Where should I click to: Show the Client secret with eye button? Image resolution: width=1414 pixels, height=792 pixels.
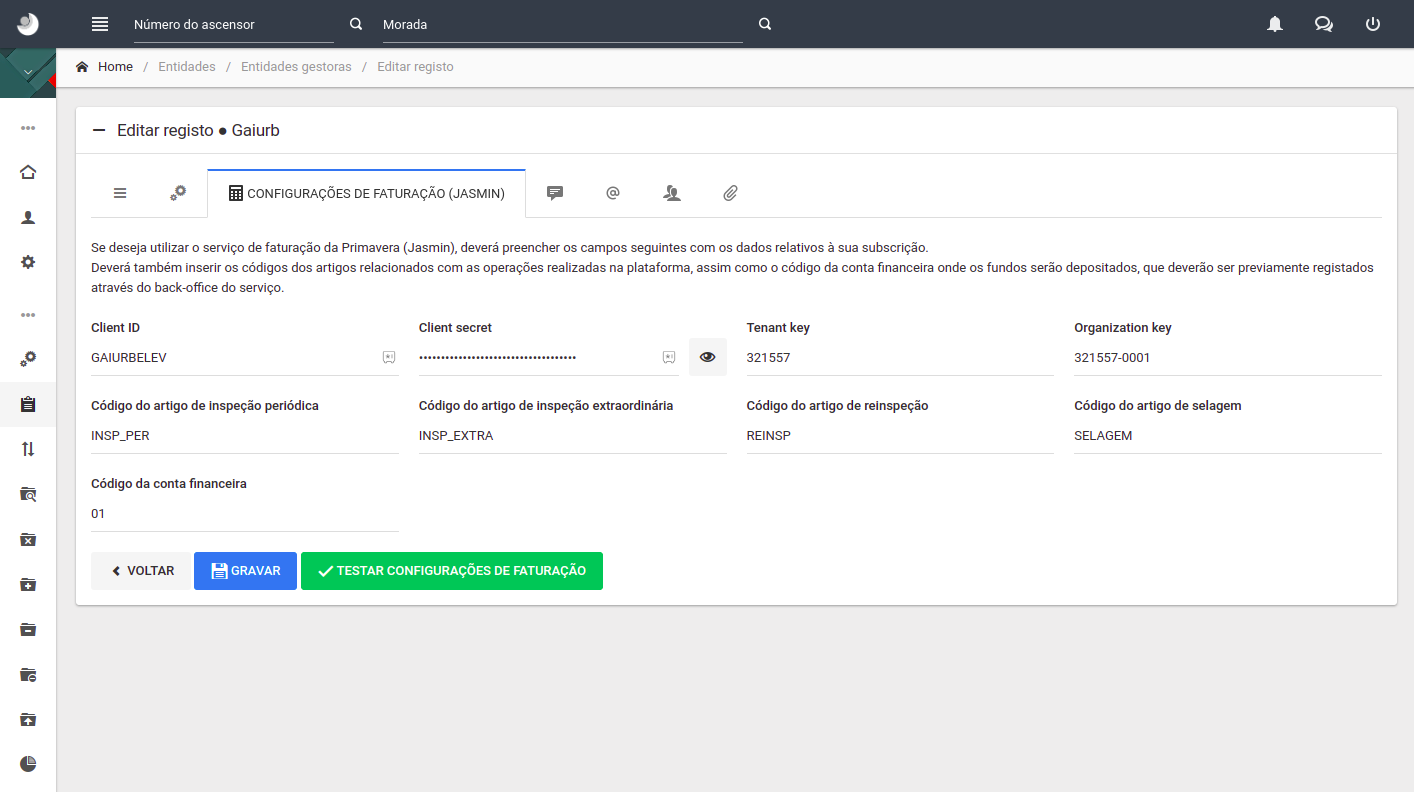(708, 357)
